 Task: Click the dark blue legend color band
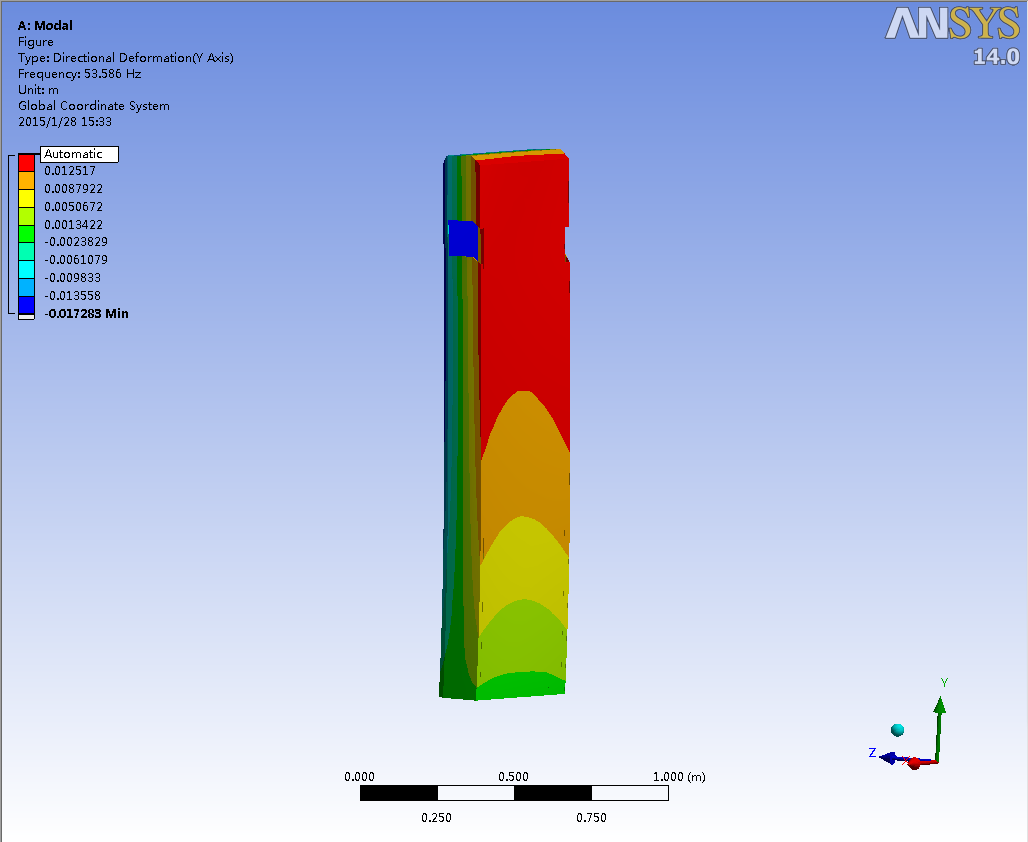tap(26, 305)
